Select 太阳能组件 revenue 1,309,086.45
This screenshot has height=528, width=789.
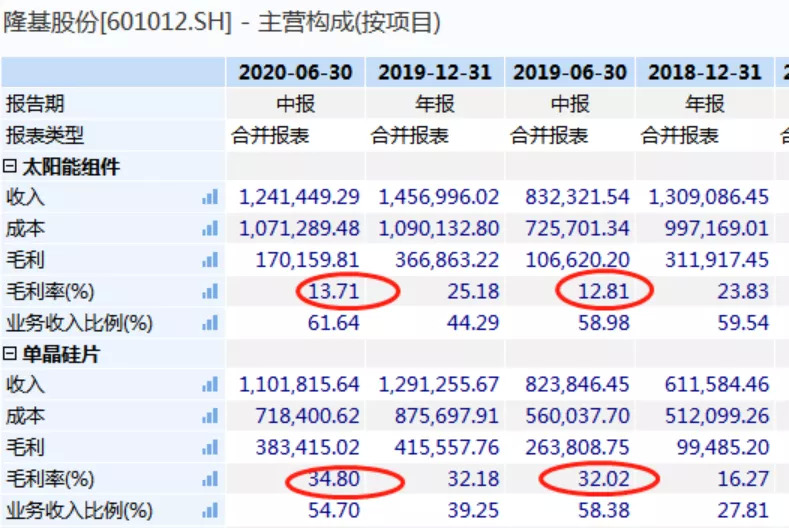pos(709,197)
